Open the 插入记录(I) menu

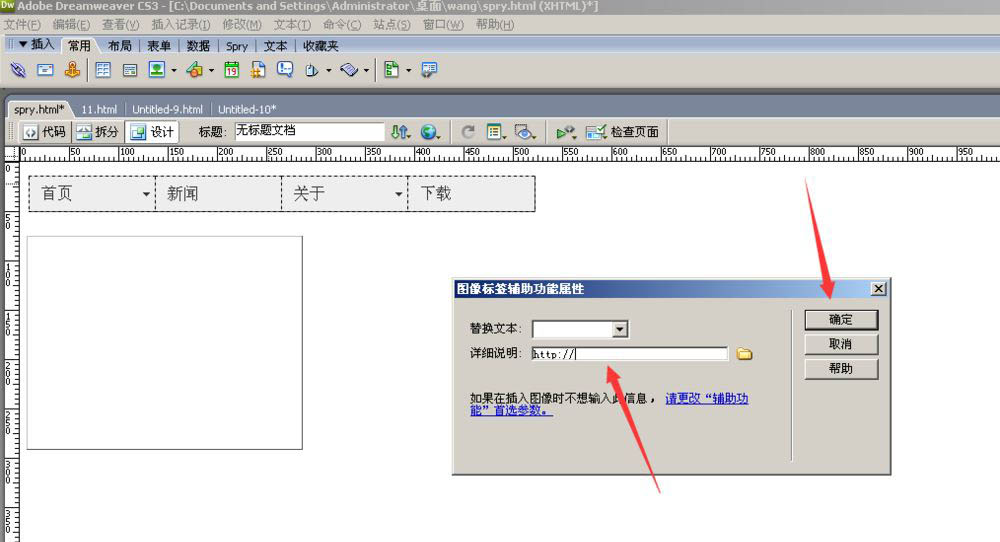point(180,25)
